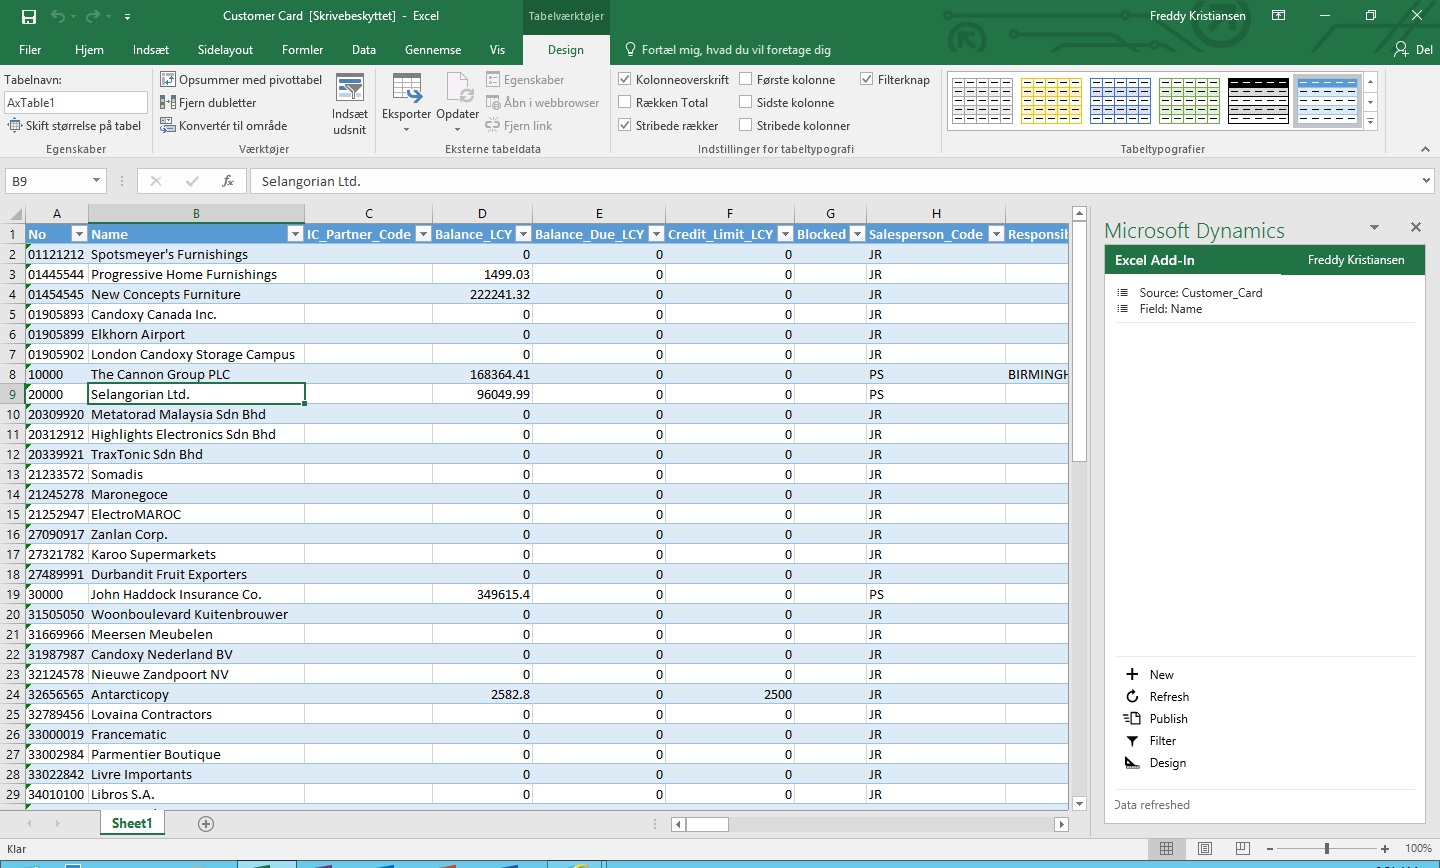Screen dimensions: 1440x868
Task: Click Opsummer med pivottabel button
Action: point(241,80)
